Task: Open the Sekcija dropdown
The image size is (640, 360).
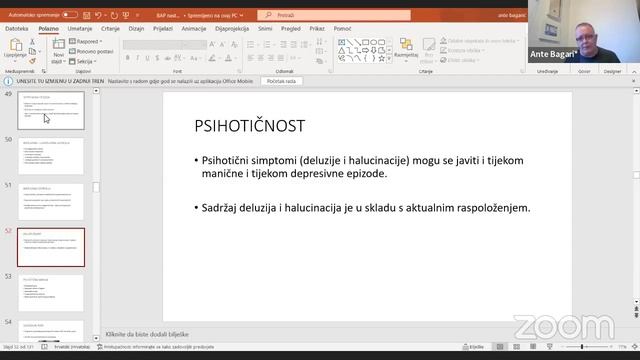Action: pos(83,61)
